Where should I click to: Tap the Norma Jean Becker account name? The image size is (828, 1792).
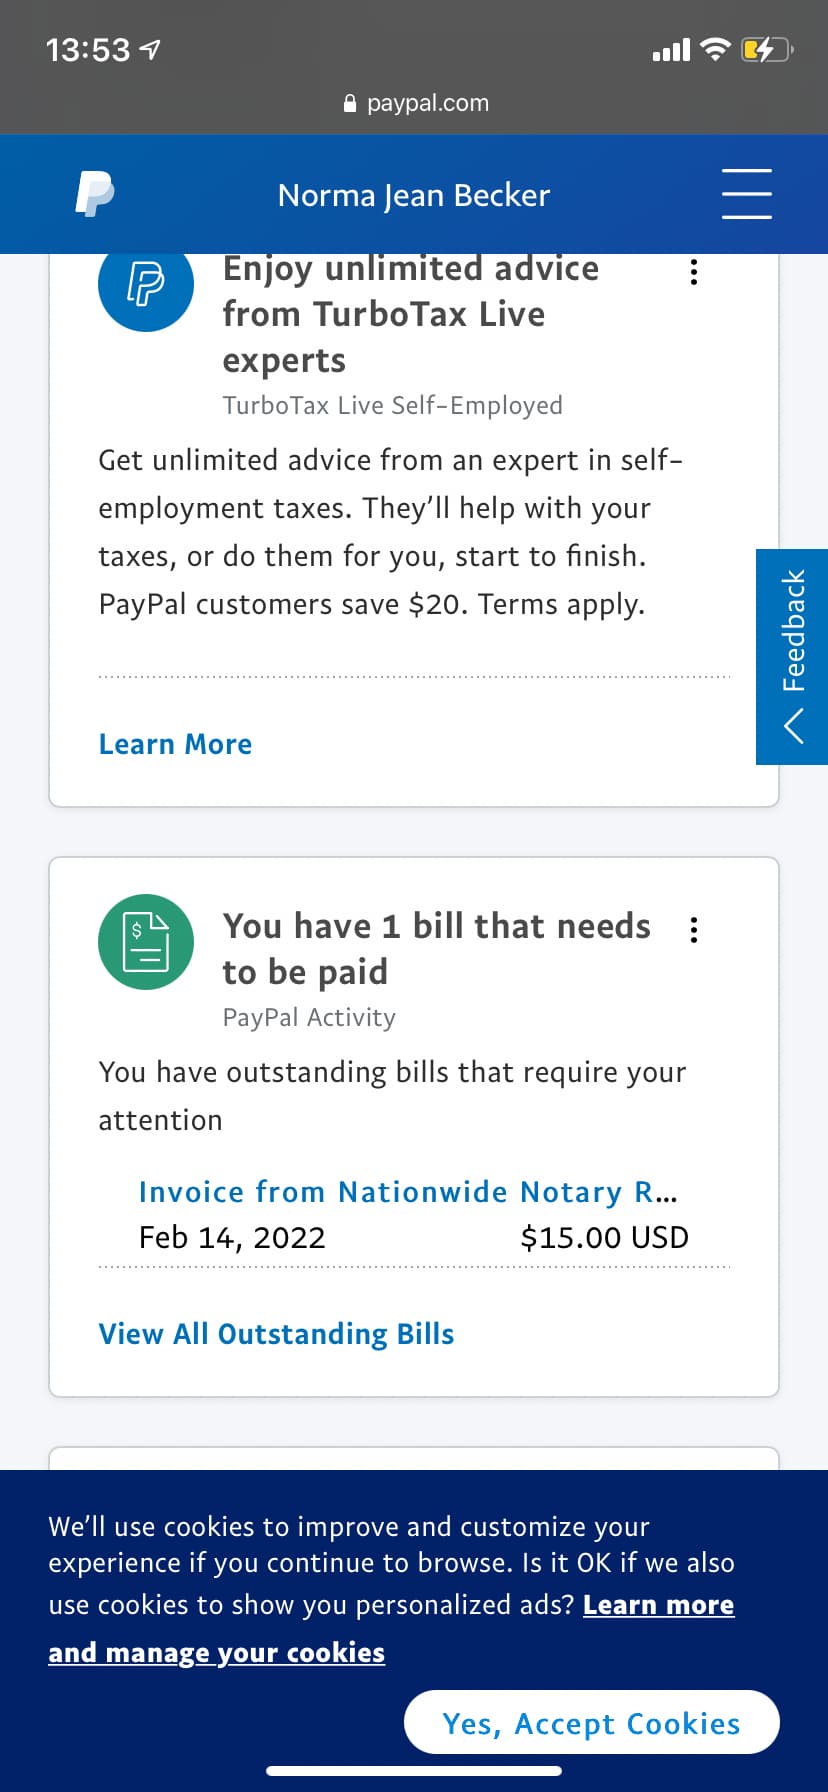coord(414,195)
